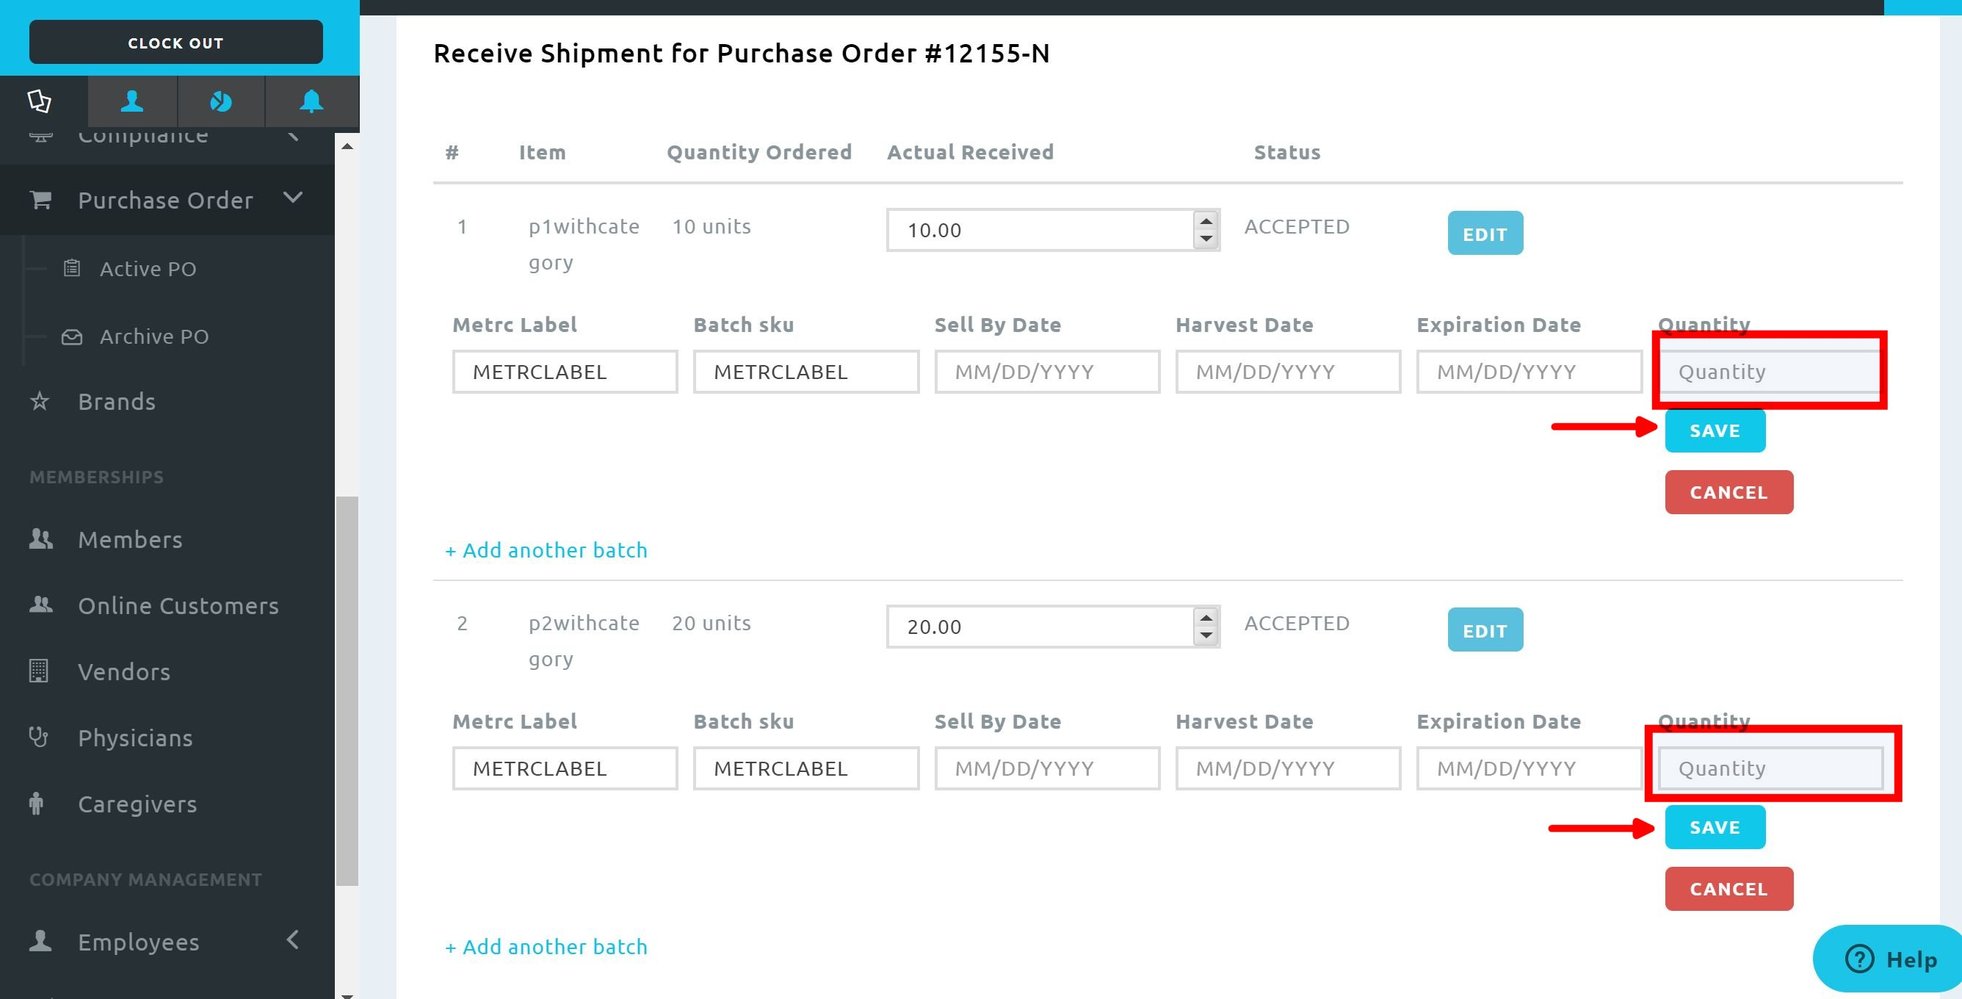1962x999 pixels.
Task: Click the Active PO clipboard icon
Action: [72, 268]
